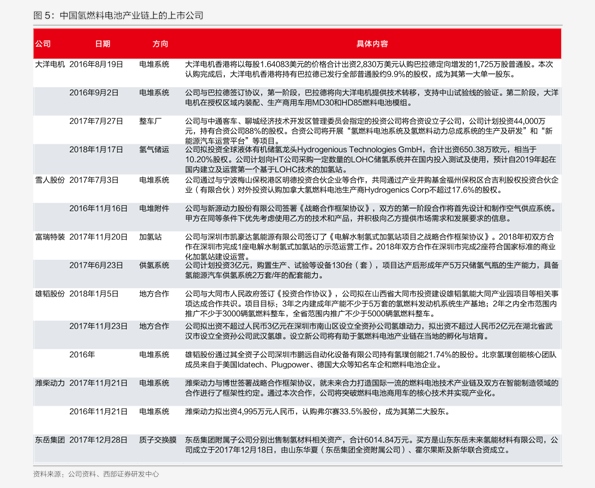Screen dimensions: 595x488
Task: Select the 潍柴动力 company cell
Action: [50, 383]
